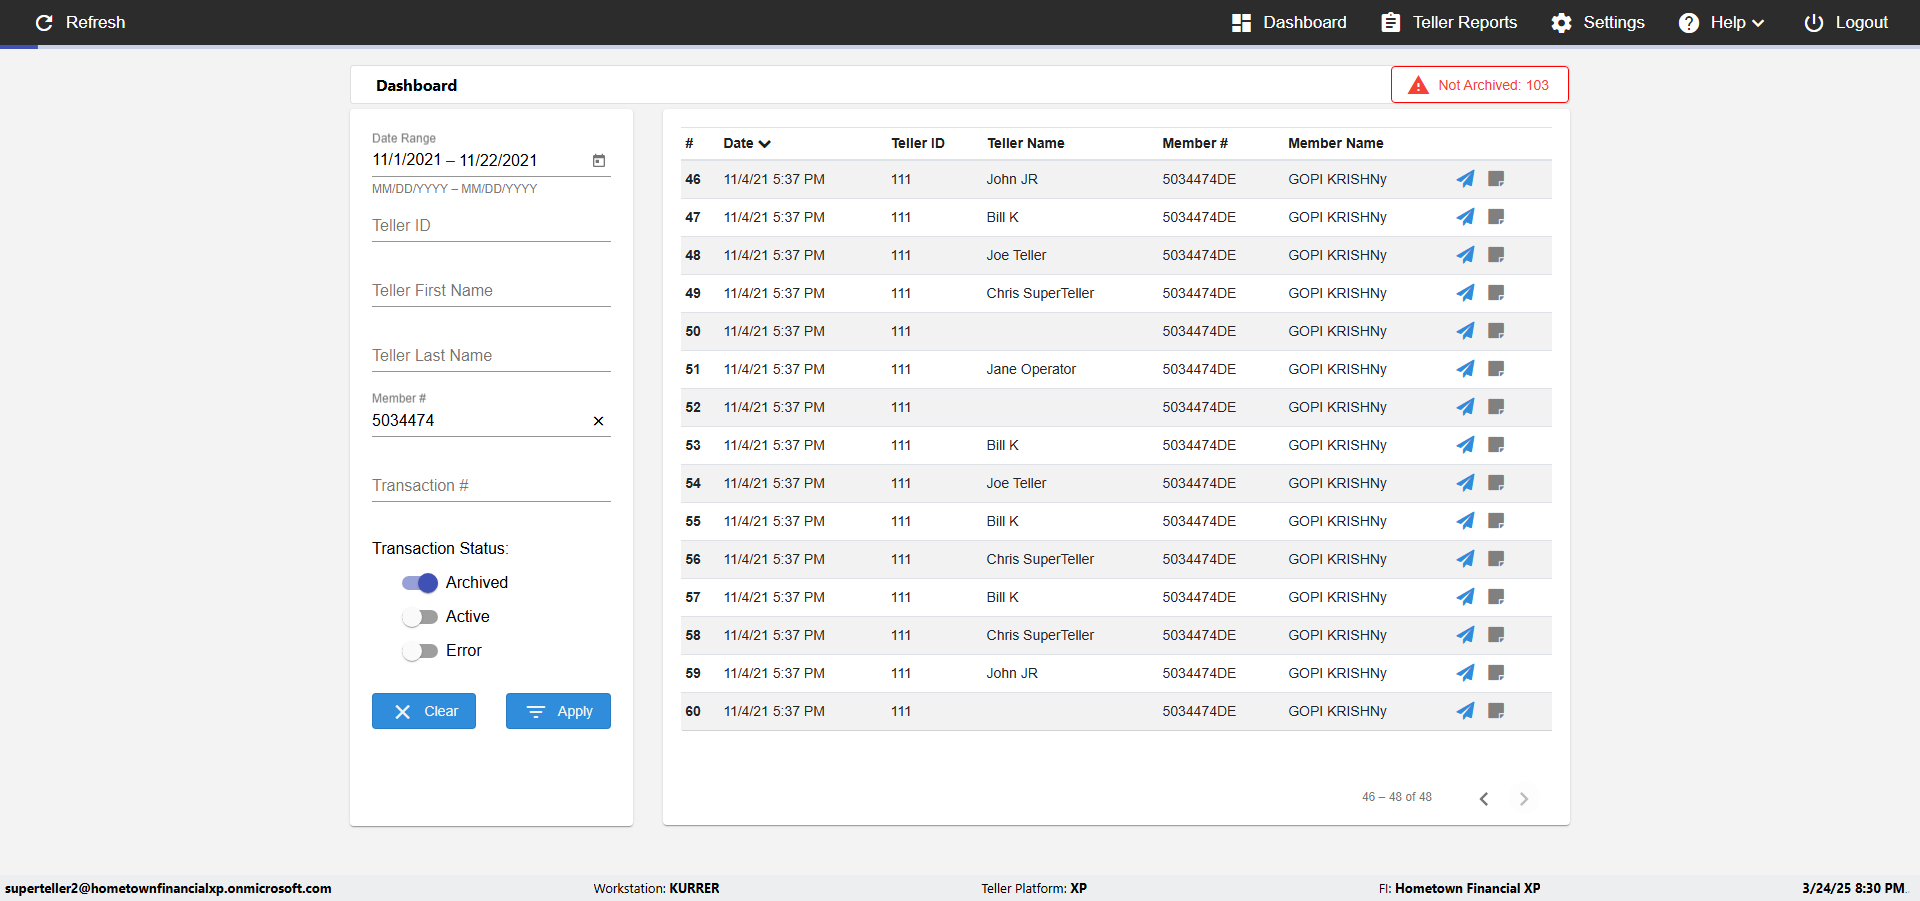
Task: Click the pagination text 46 – 48 of 48
Action: point(1396,797)
